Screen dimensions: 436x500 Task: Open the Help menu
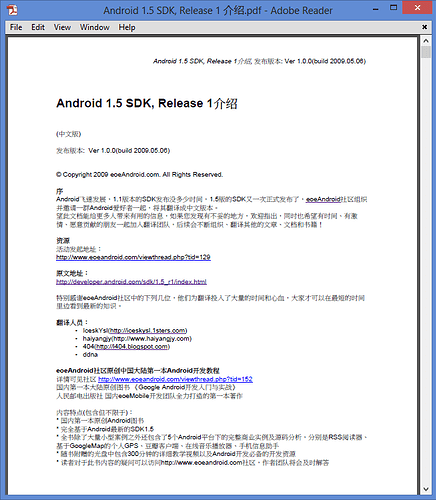pos(127,27)
